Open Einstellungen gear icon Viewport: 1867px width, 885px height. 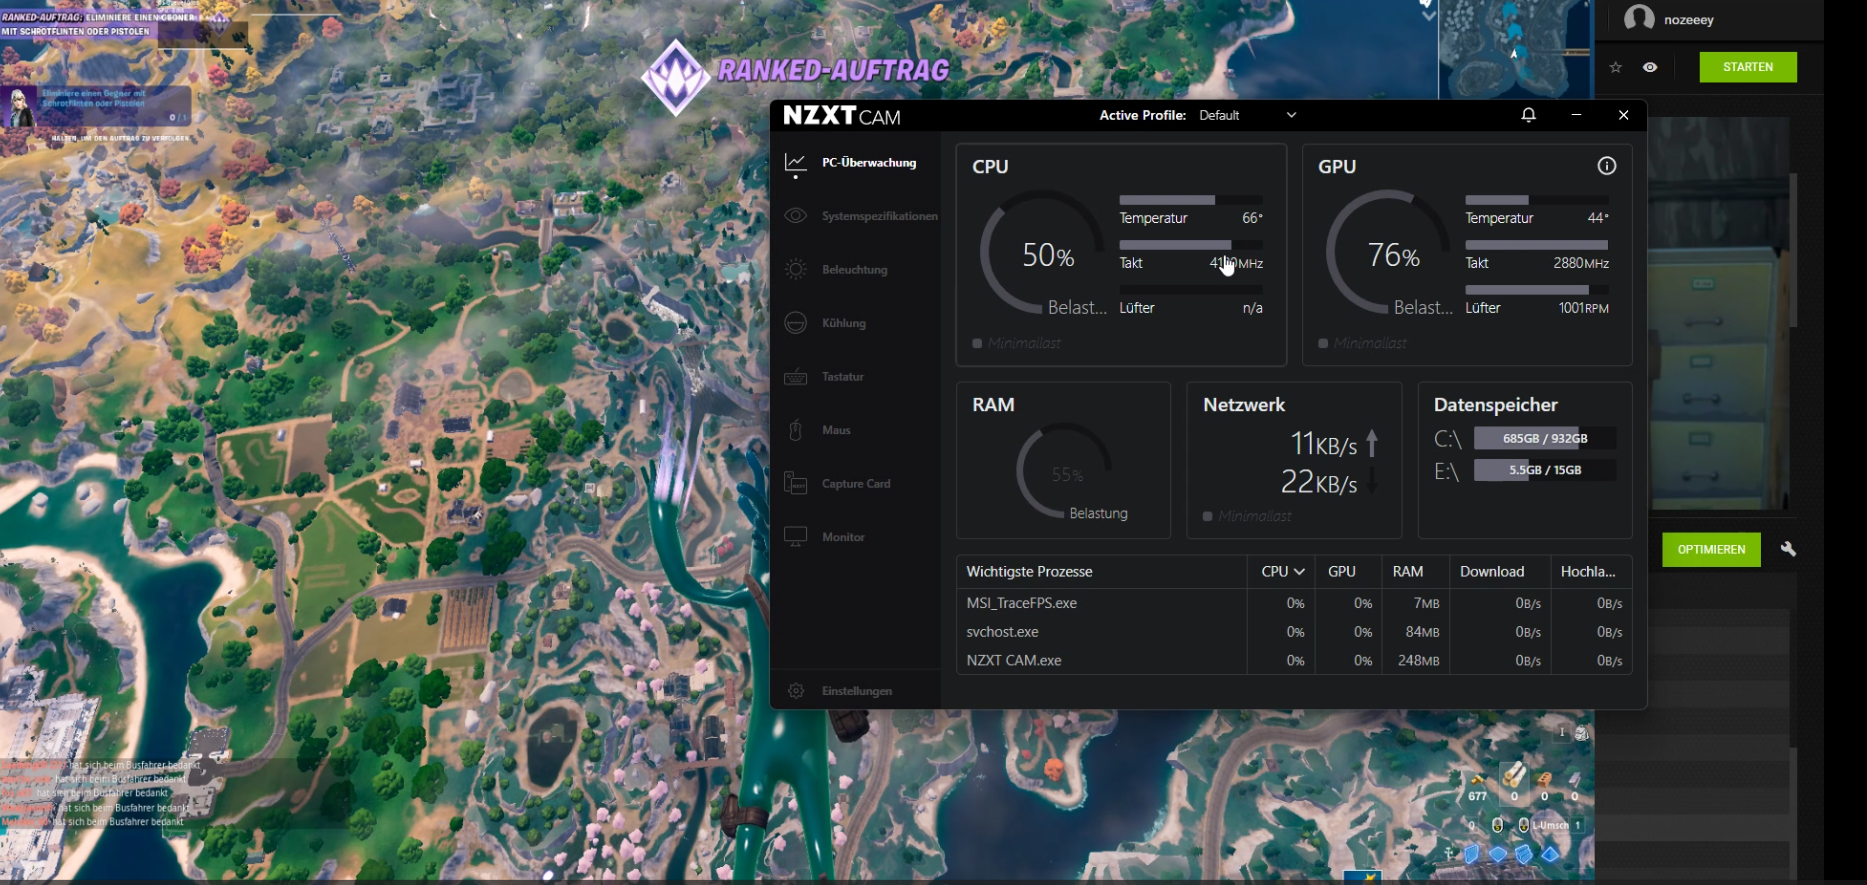coord(796,691)
